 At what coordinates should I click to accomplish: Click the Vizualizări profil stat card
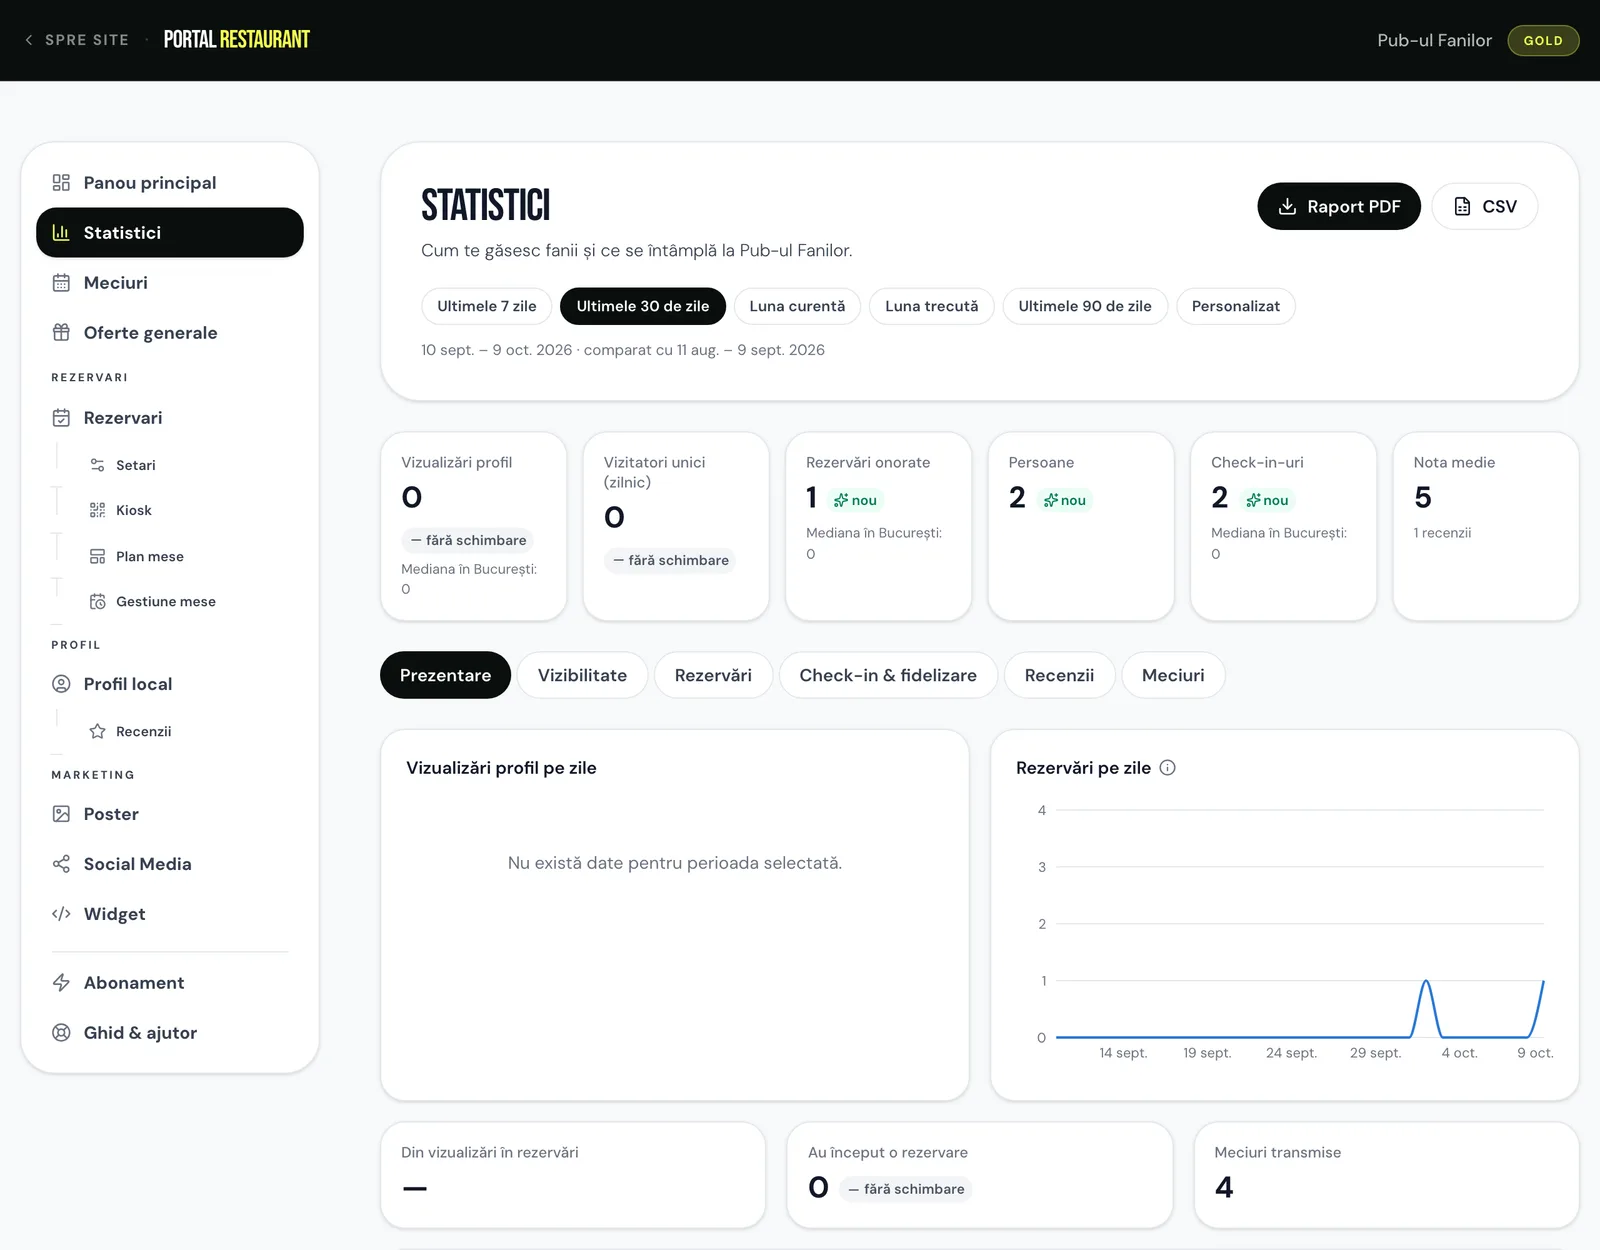point(474,526)
